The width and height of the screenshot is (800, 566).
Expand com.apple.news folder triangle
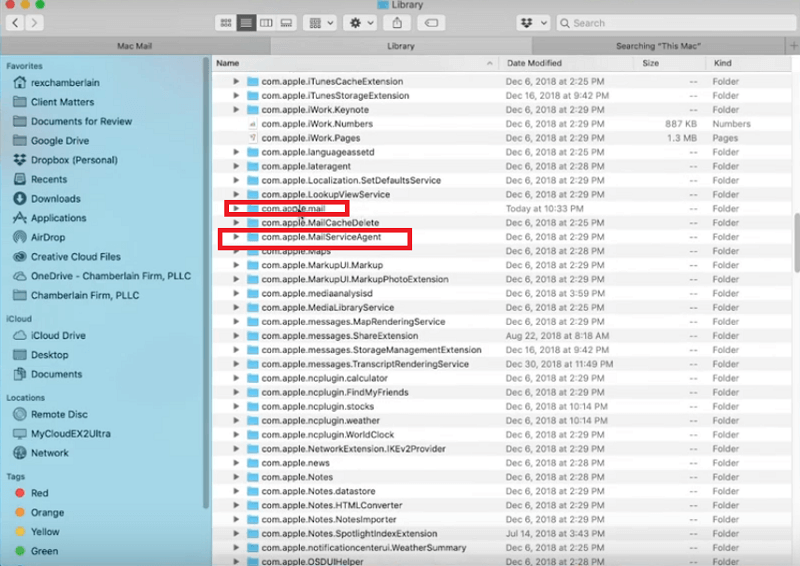[236, 463]
